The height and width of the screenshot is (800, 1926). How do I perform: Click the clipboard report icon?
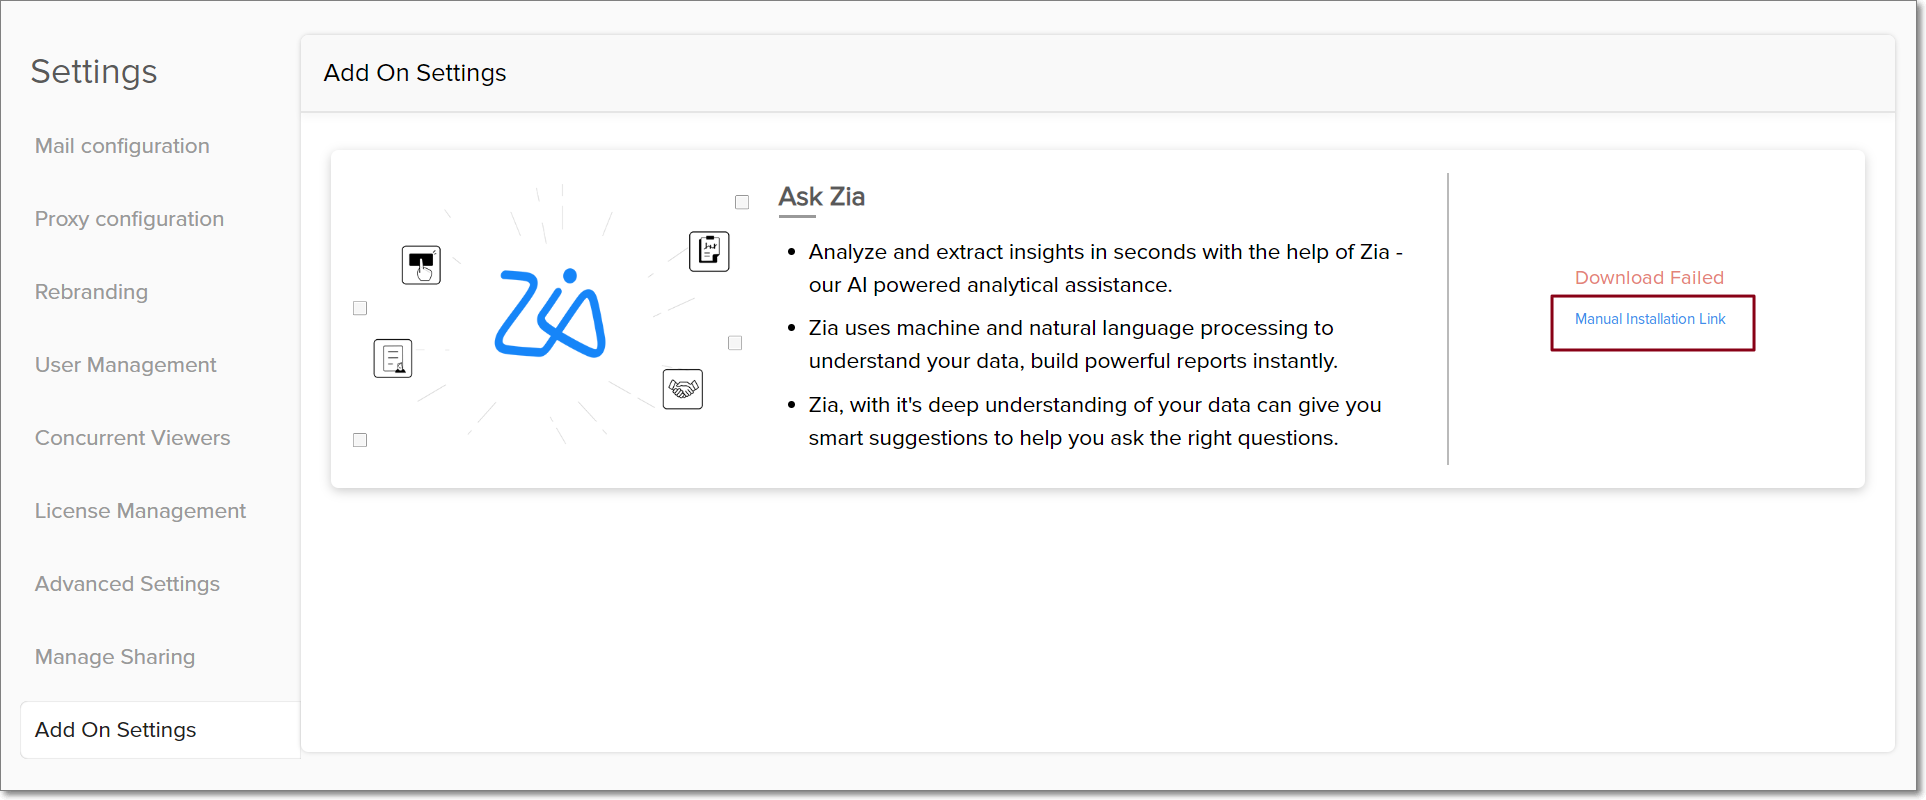click(709, 251)
